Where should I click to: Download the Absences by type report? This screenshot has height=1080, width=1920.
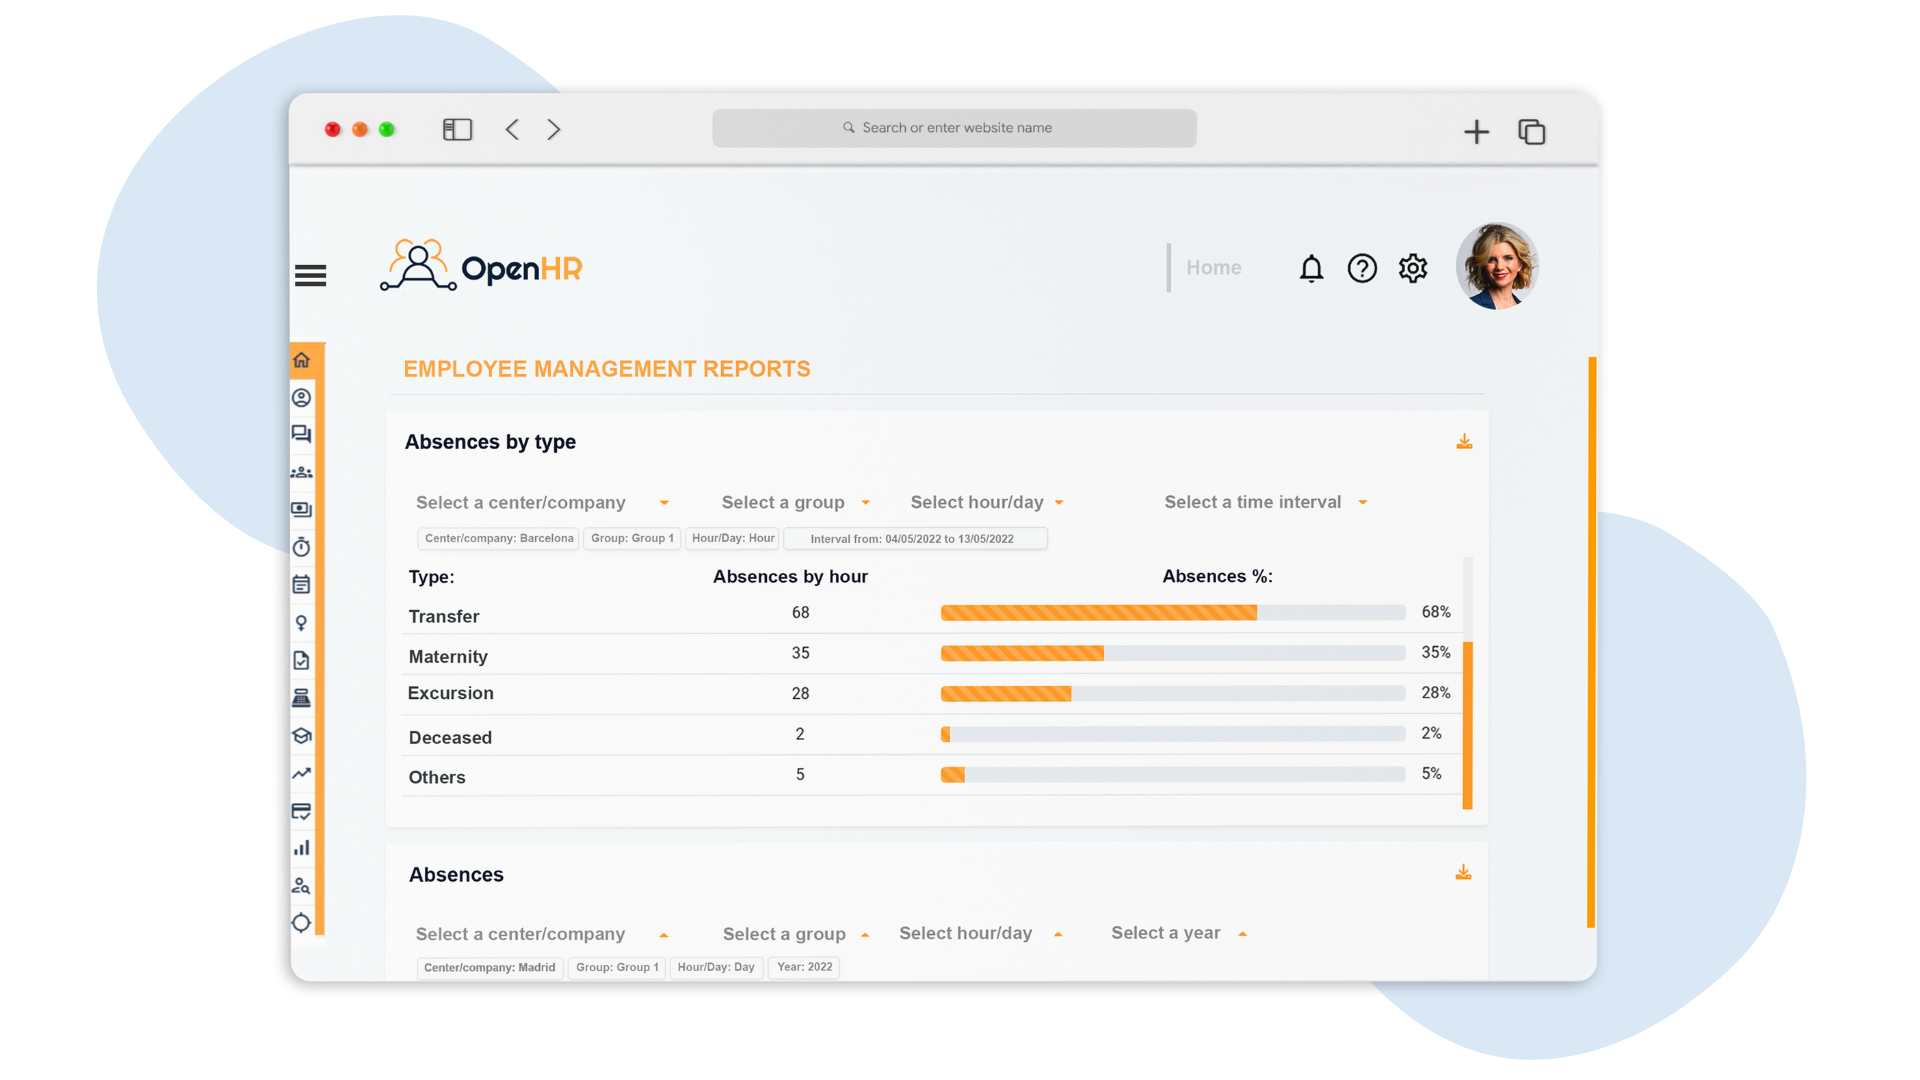point(1464,441)
